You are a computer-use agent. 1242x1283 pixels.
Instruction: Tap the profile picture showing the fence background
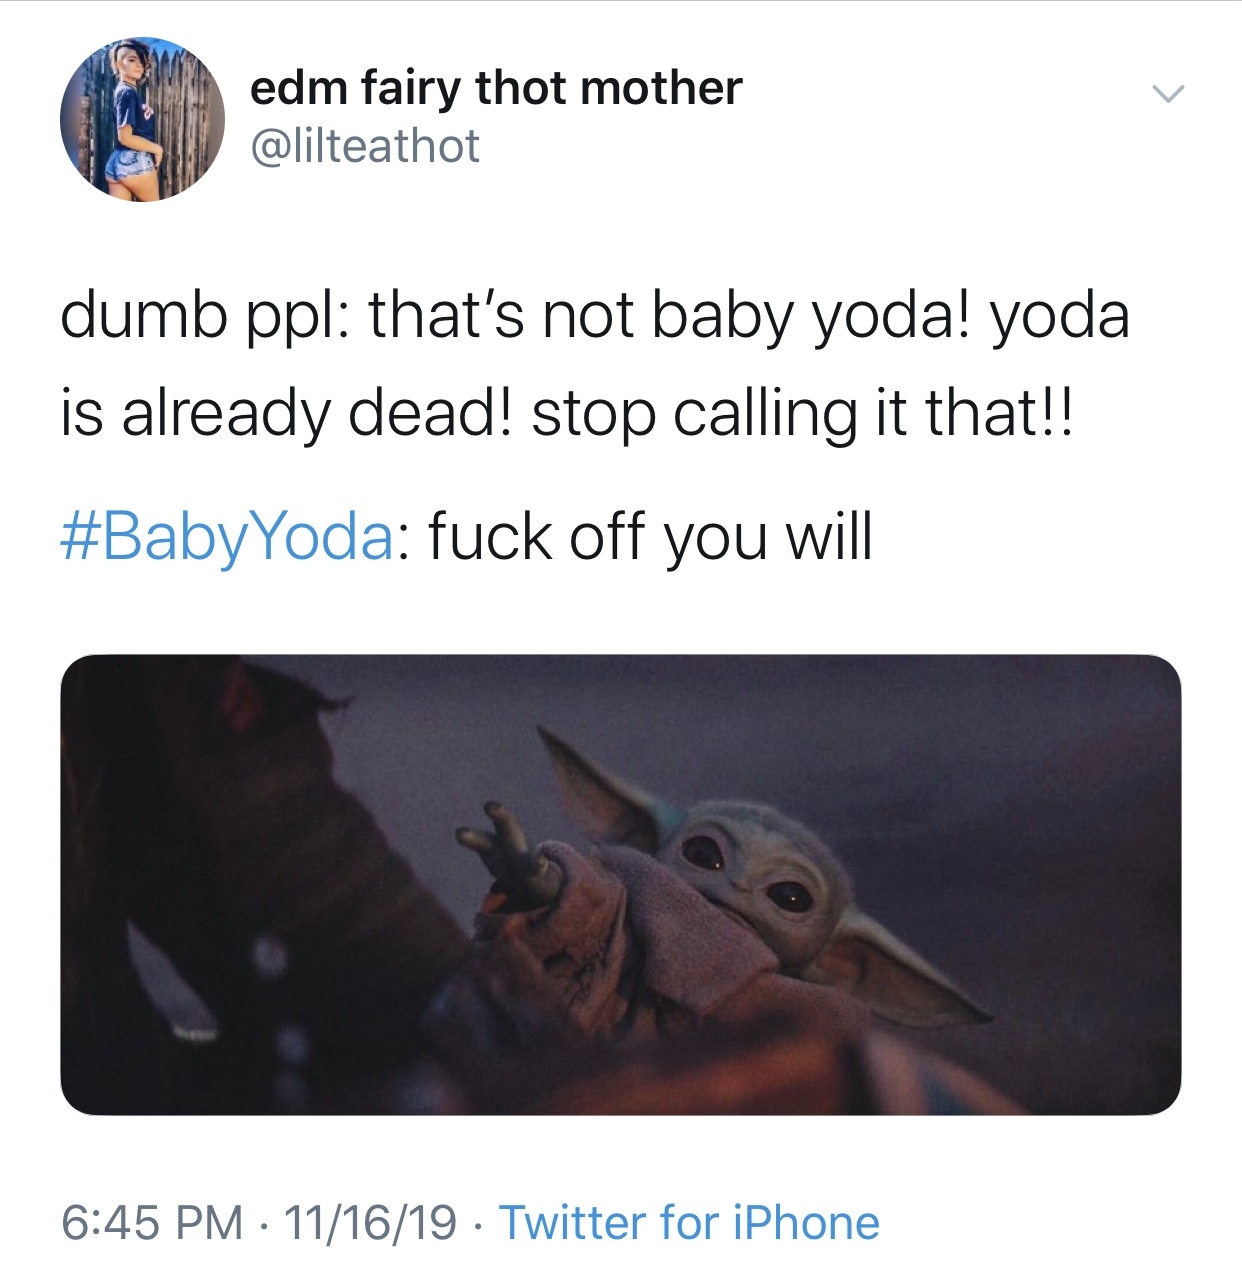click(x=145, y=119)
